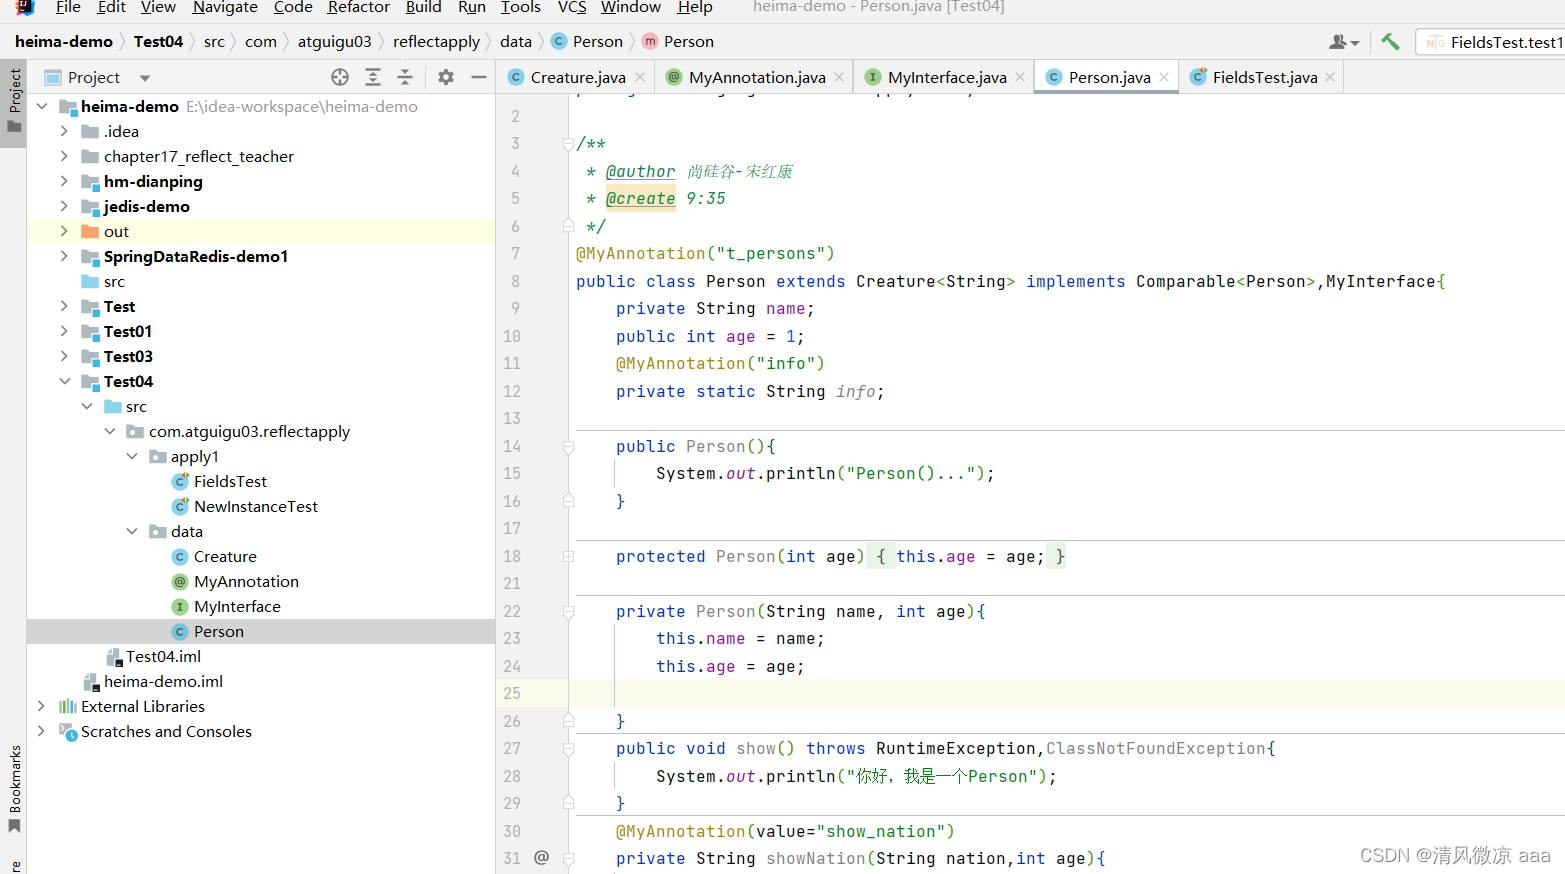Fold the Person() constructor at line 14
The width and height of the screenshot is (1565, 874).
568,447
